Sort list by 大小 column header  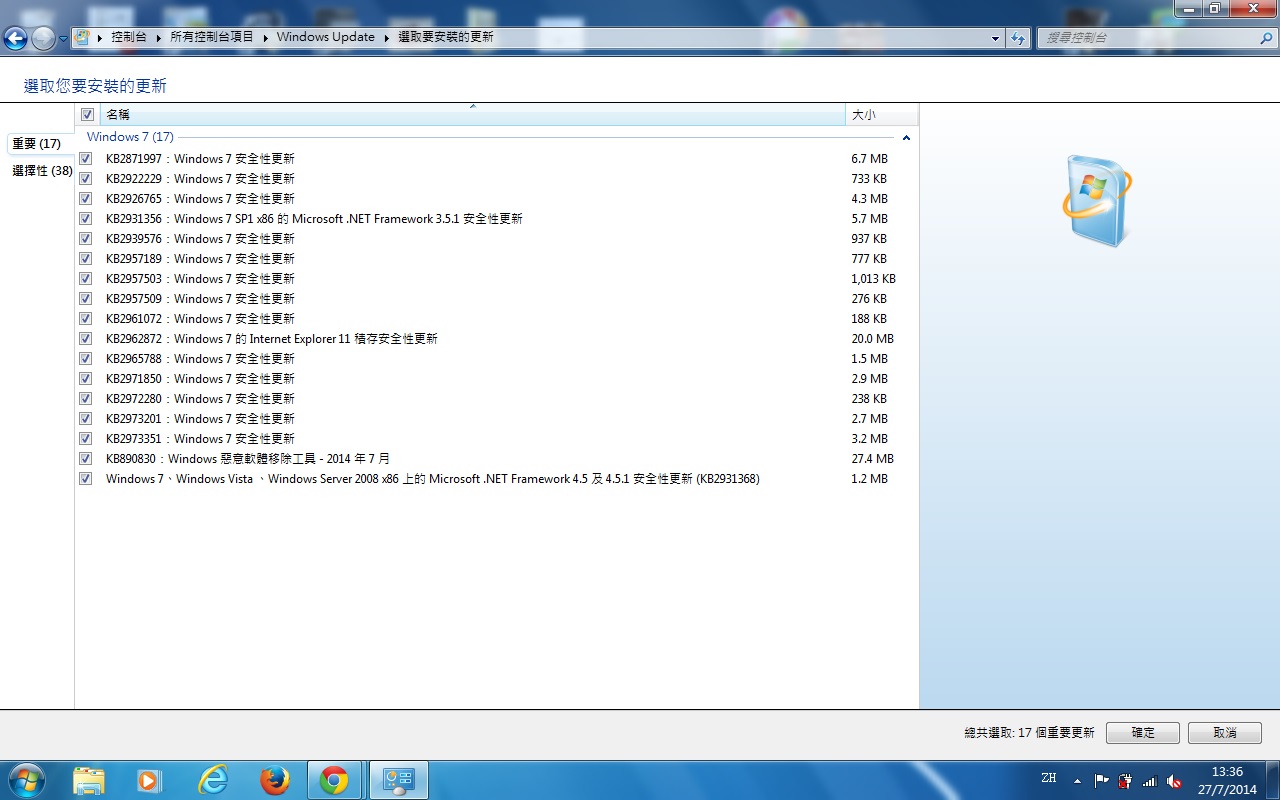pyautogui.click(x=881, y=115)
